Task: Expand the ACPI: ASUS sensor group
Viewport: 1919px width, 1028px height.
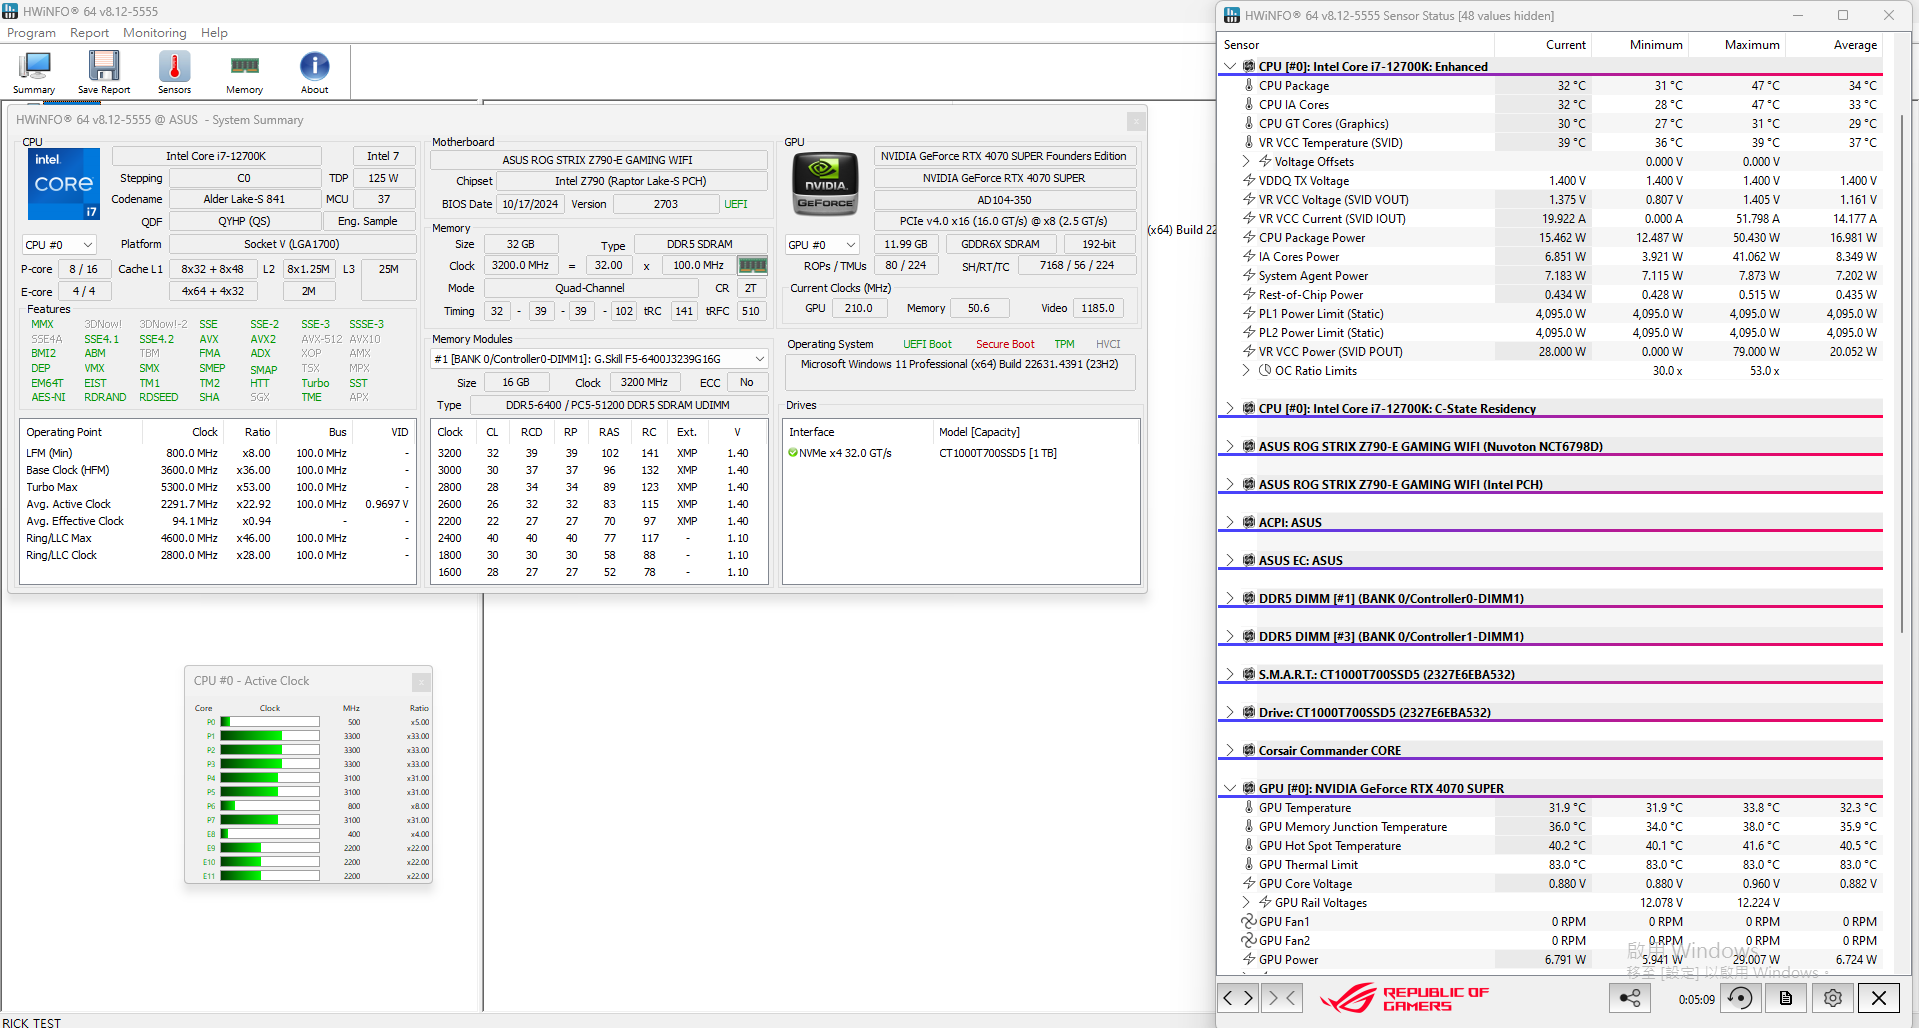Action: point(1230,523)
